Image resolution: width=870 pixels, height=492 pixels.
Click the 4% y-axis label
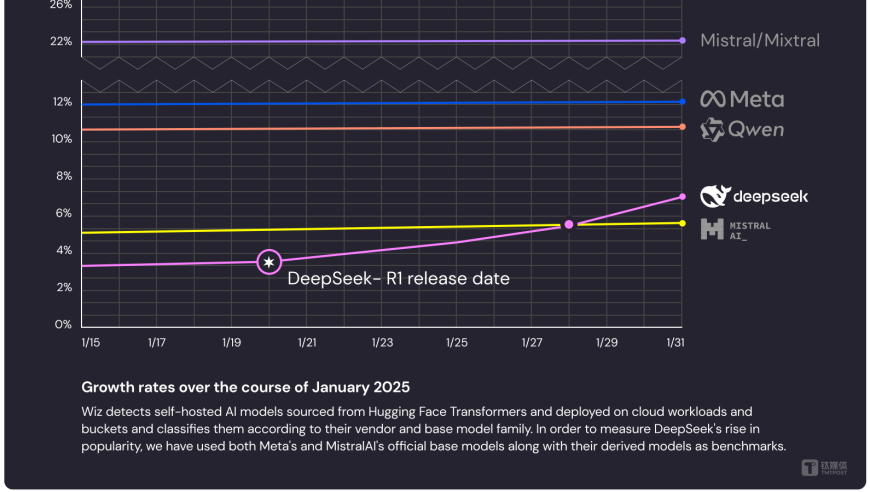(64, 250)
